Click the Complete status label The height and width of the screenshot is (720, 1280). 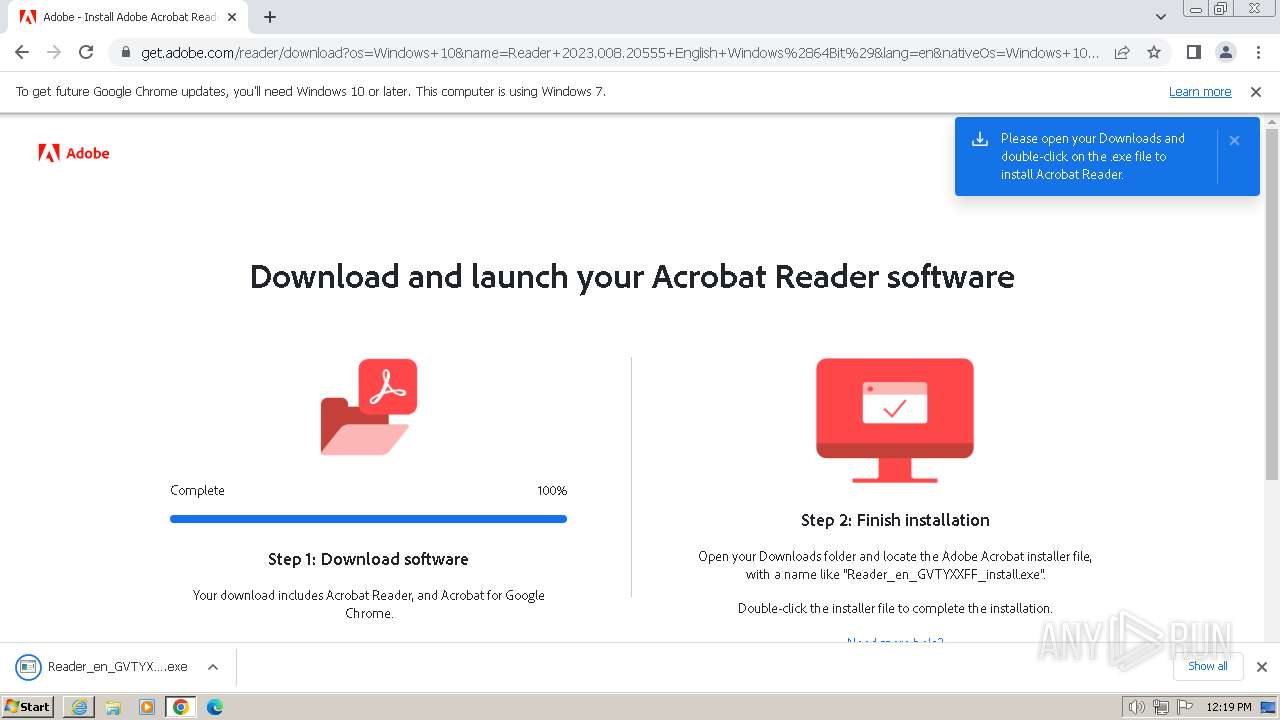tap(197, 491)
